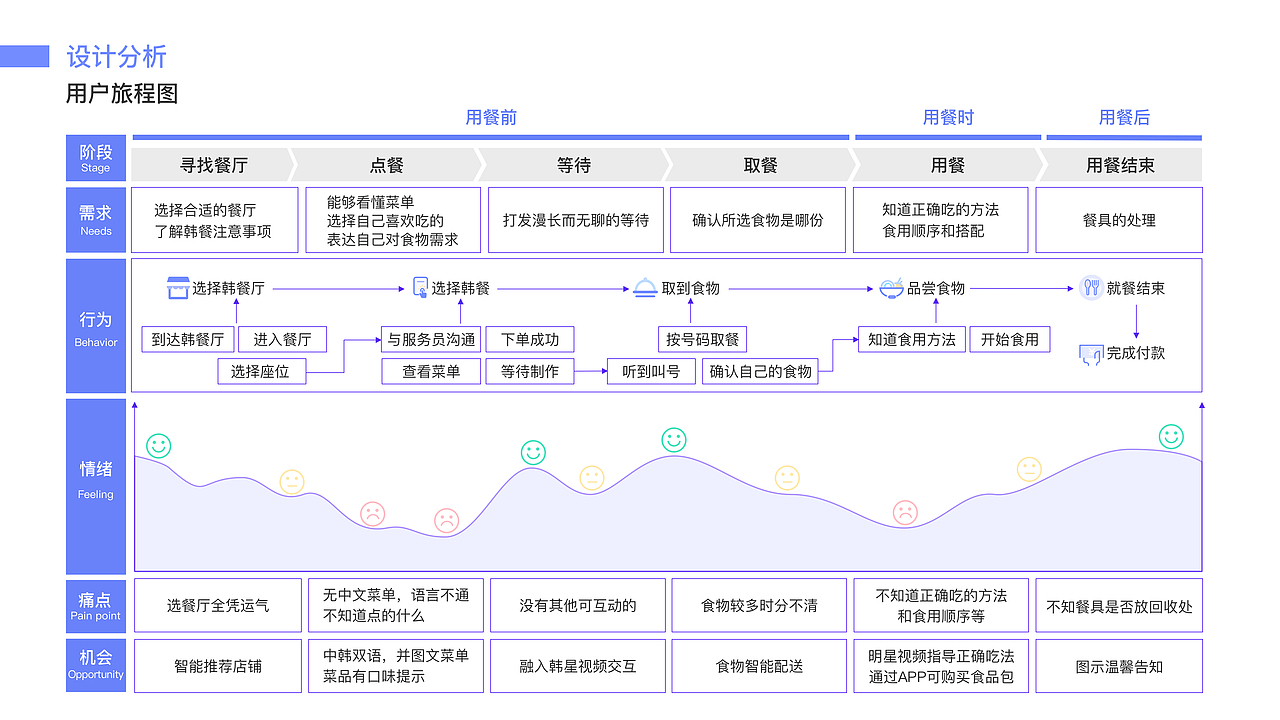
Task: Select the cloche icon beside 取到食物
Action: click(644, 287)
